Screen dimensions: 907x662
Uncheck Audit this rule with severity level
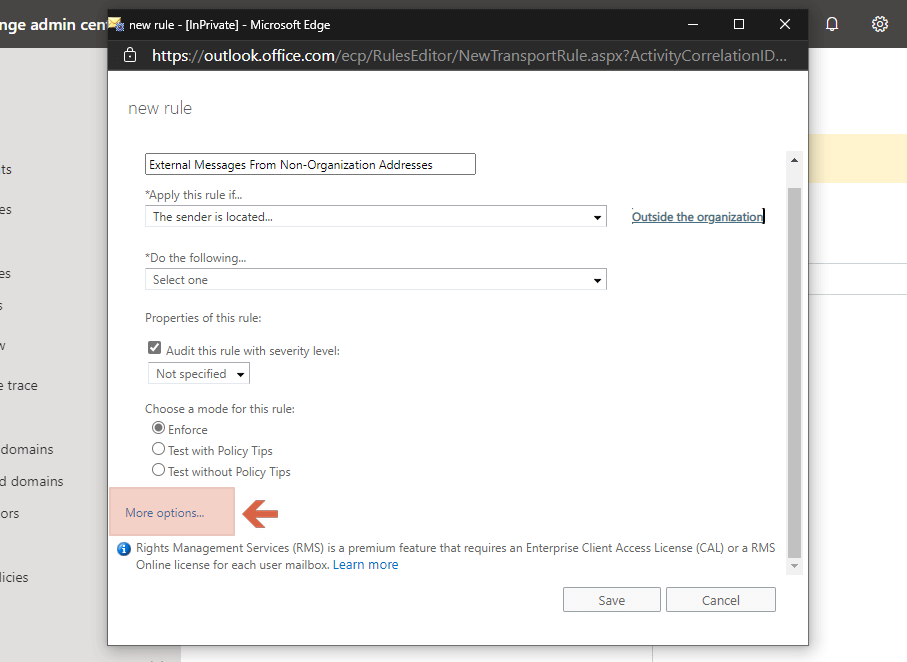point(154,348)
